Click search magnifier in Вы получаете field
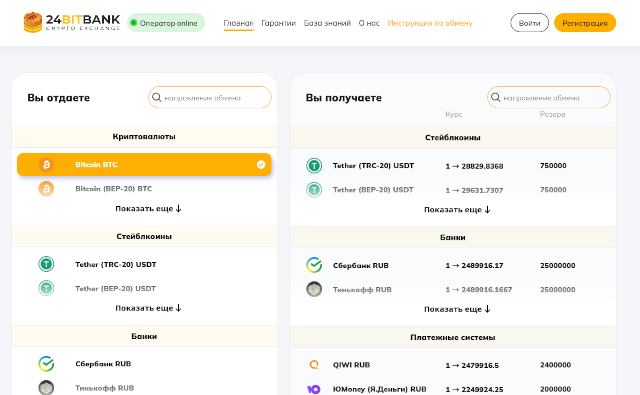The width and height of the screenshot is (640, 395). (x=495, y=98)
